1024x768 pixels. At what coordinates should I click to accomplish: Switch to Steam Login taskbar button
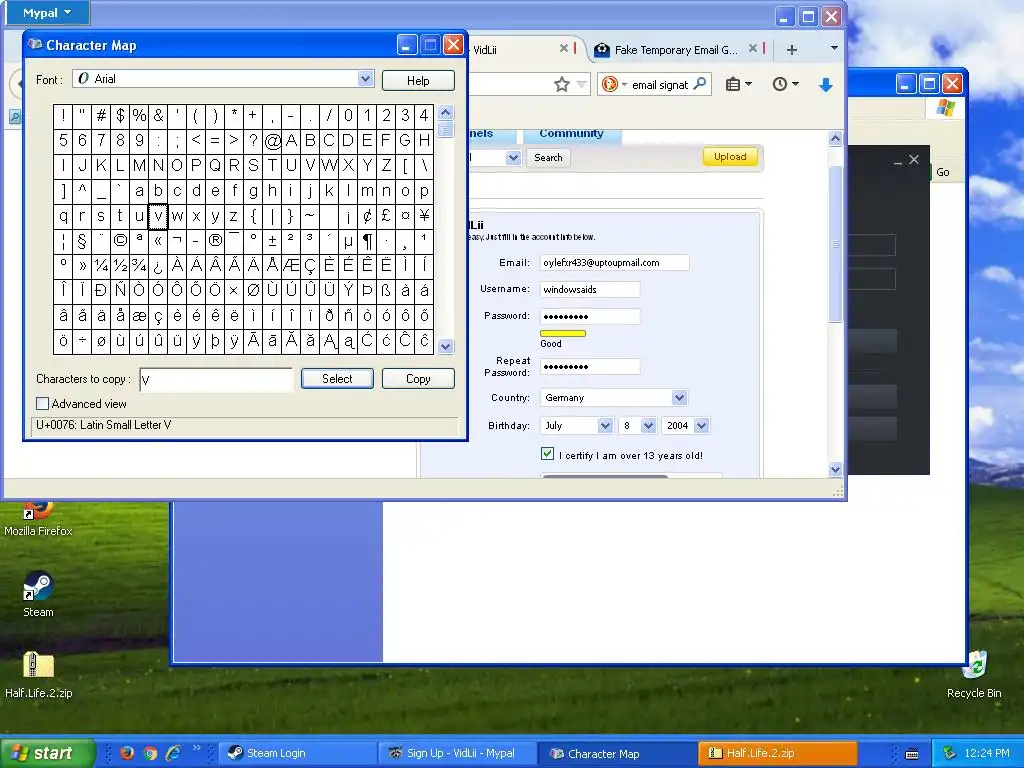pos(298,754)
